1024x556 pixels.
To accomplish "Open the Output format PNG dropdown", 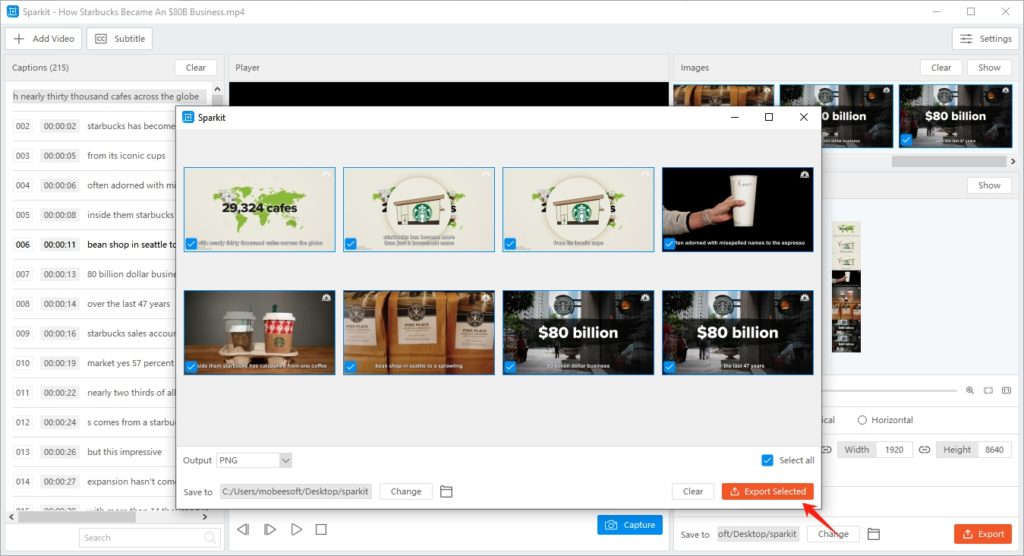I will point(254,460).
